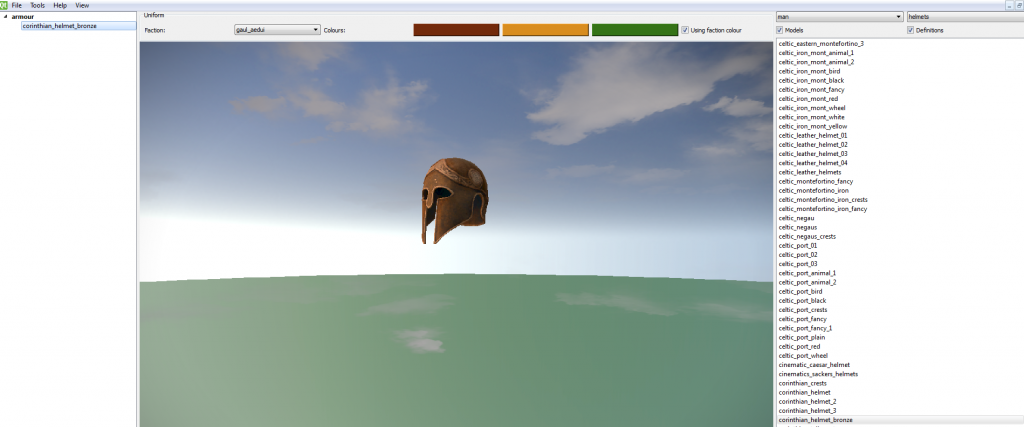Viewport: 1024px width, 427px height.
Task: Click the green faction colour swatch
Action: coord(634,30)
